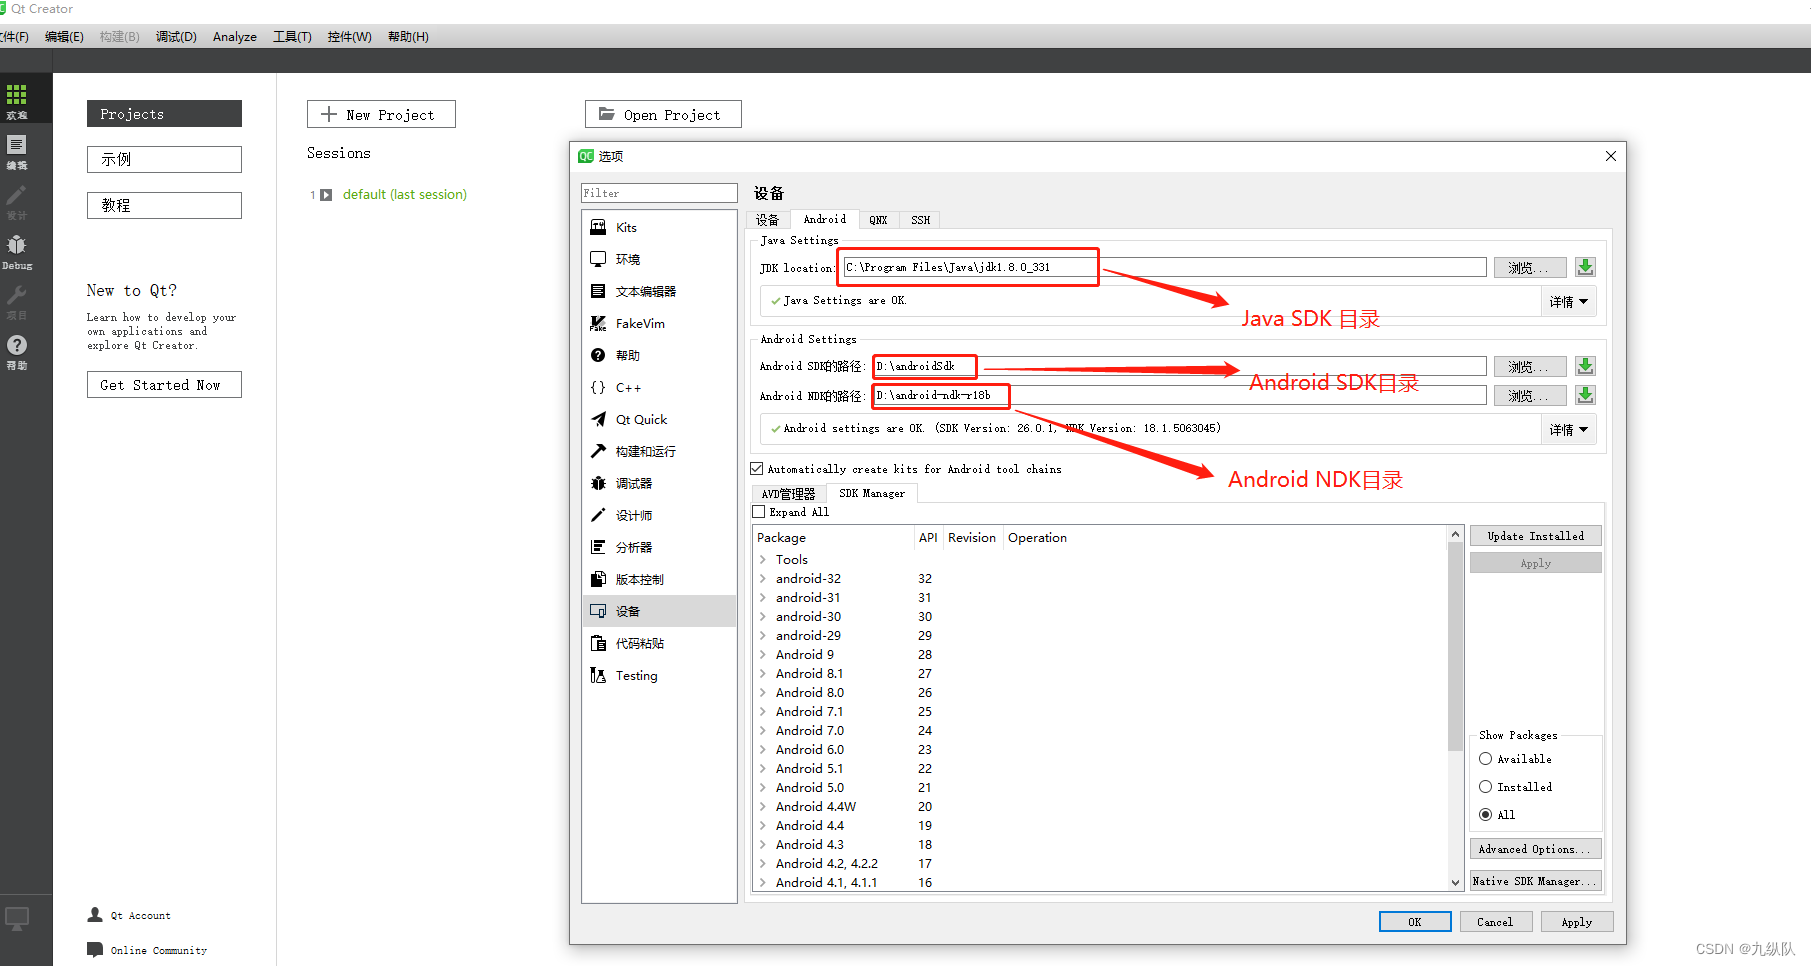
Task: Open Help mode question mark icon
Action: 17,345
